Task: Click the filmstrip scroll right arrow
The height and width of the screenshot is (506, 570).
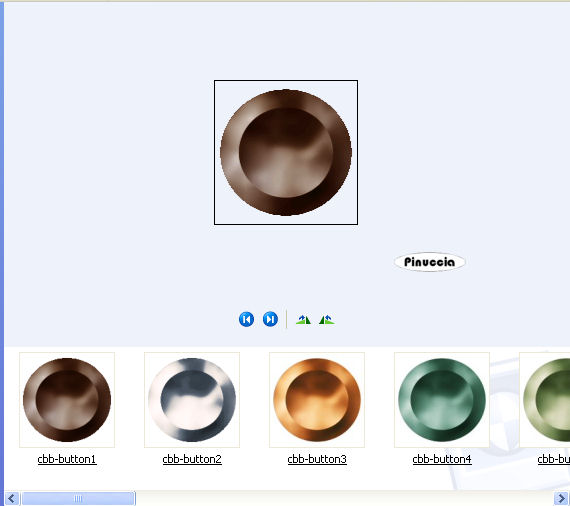Action: [562, 498]
